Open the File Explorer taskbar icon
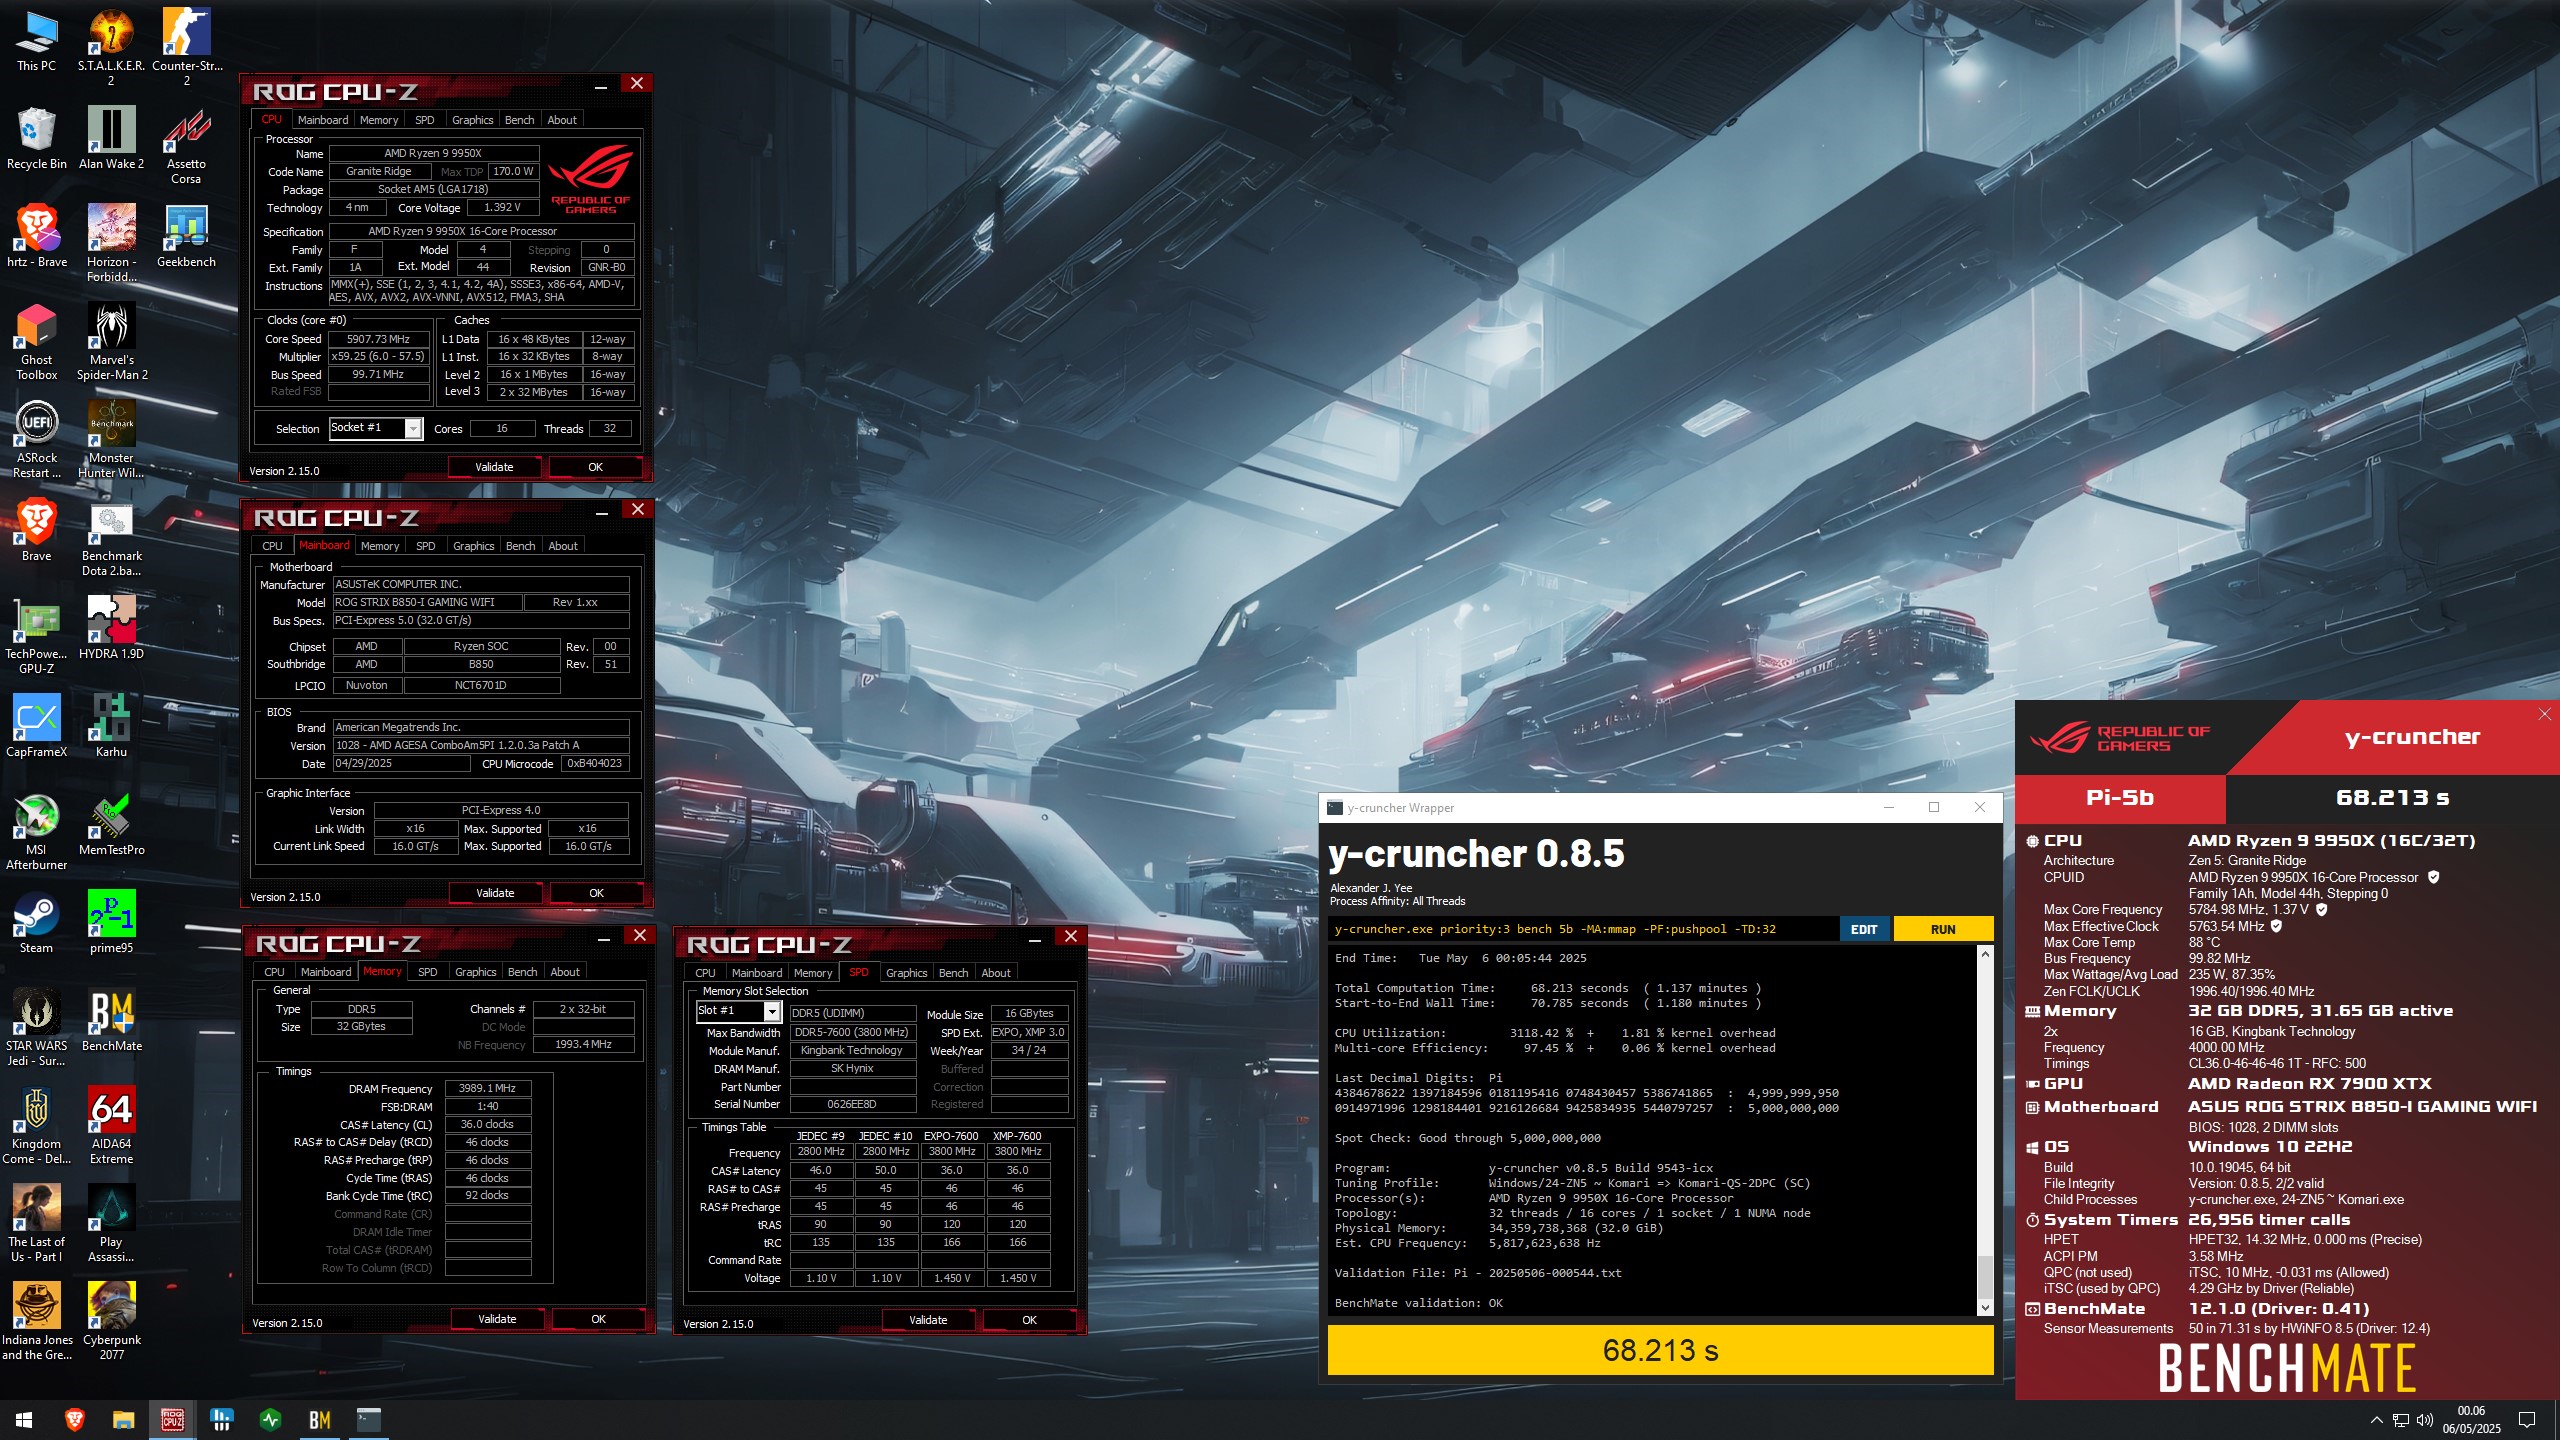The image size is (2560, 1440). [123, 1419]
